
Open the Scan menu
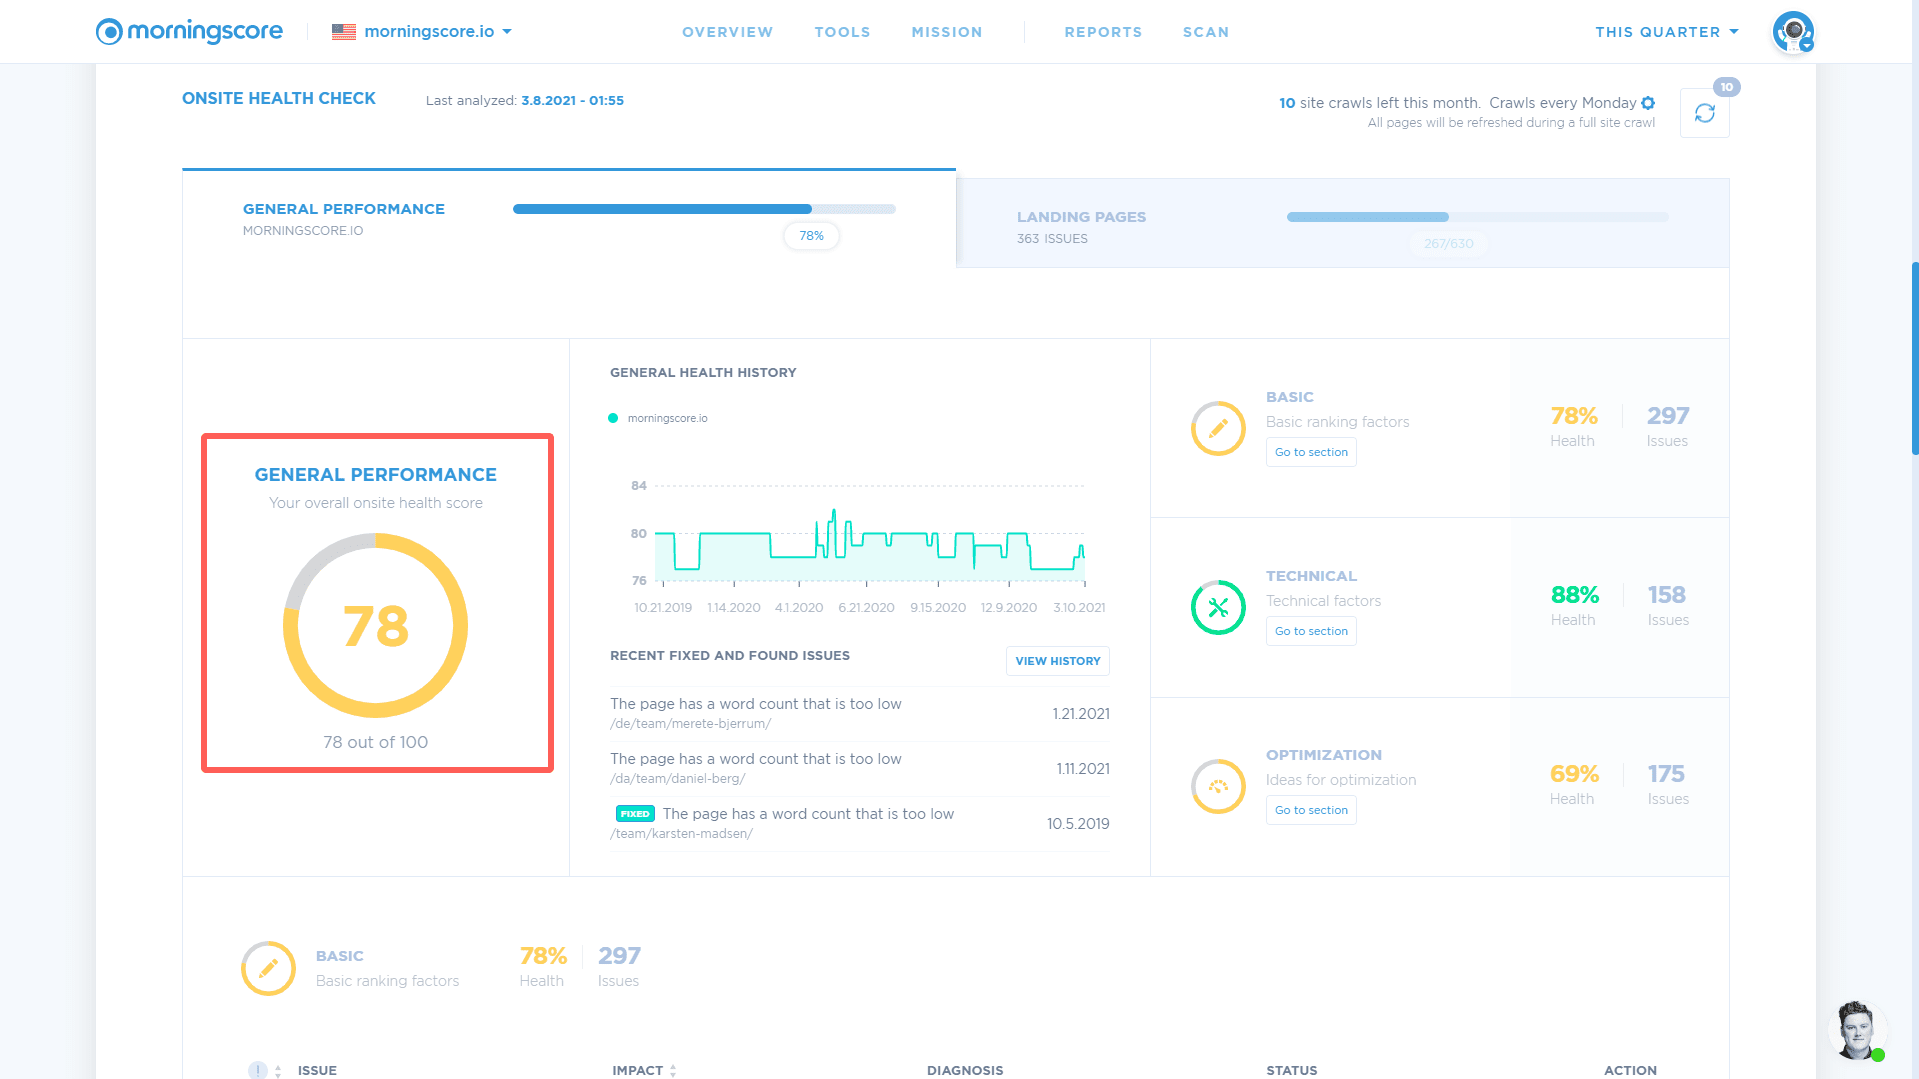point(1206,32)
